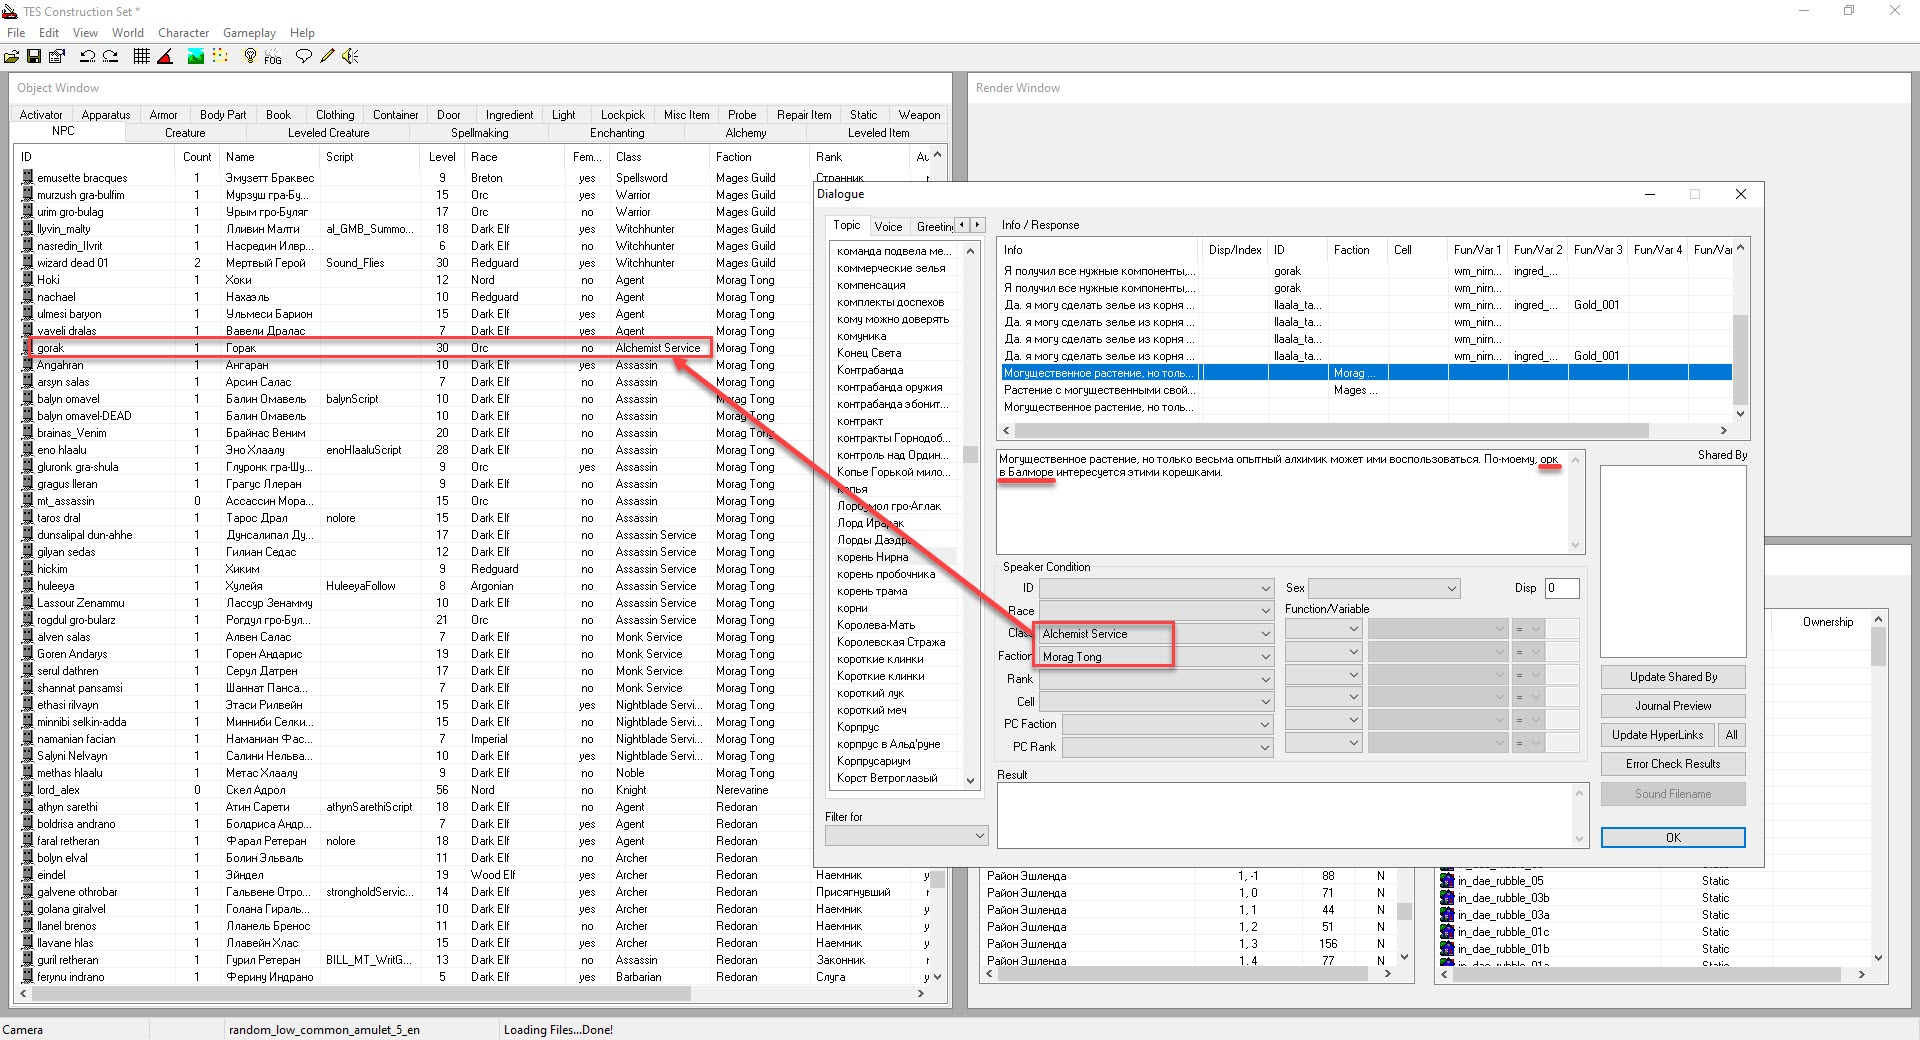Click the Update HyperLinks button
1920x1040 pixels.
1657,735
